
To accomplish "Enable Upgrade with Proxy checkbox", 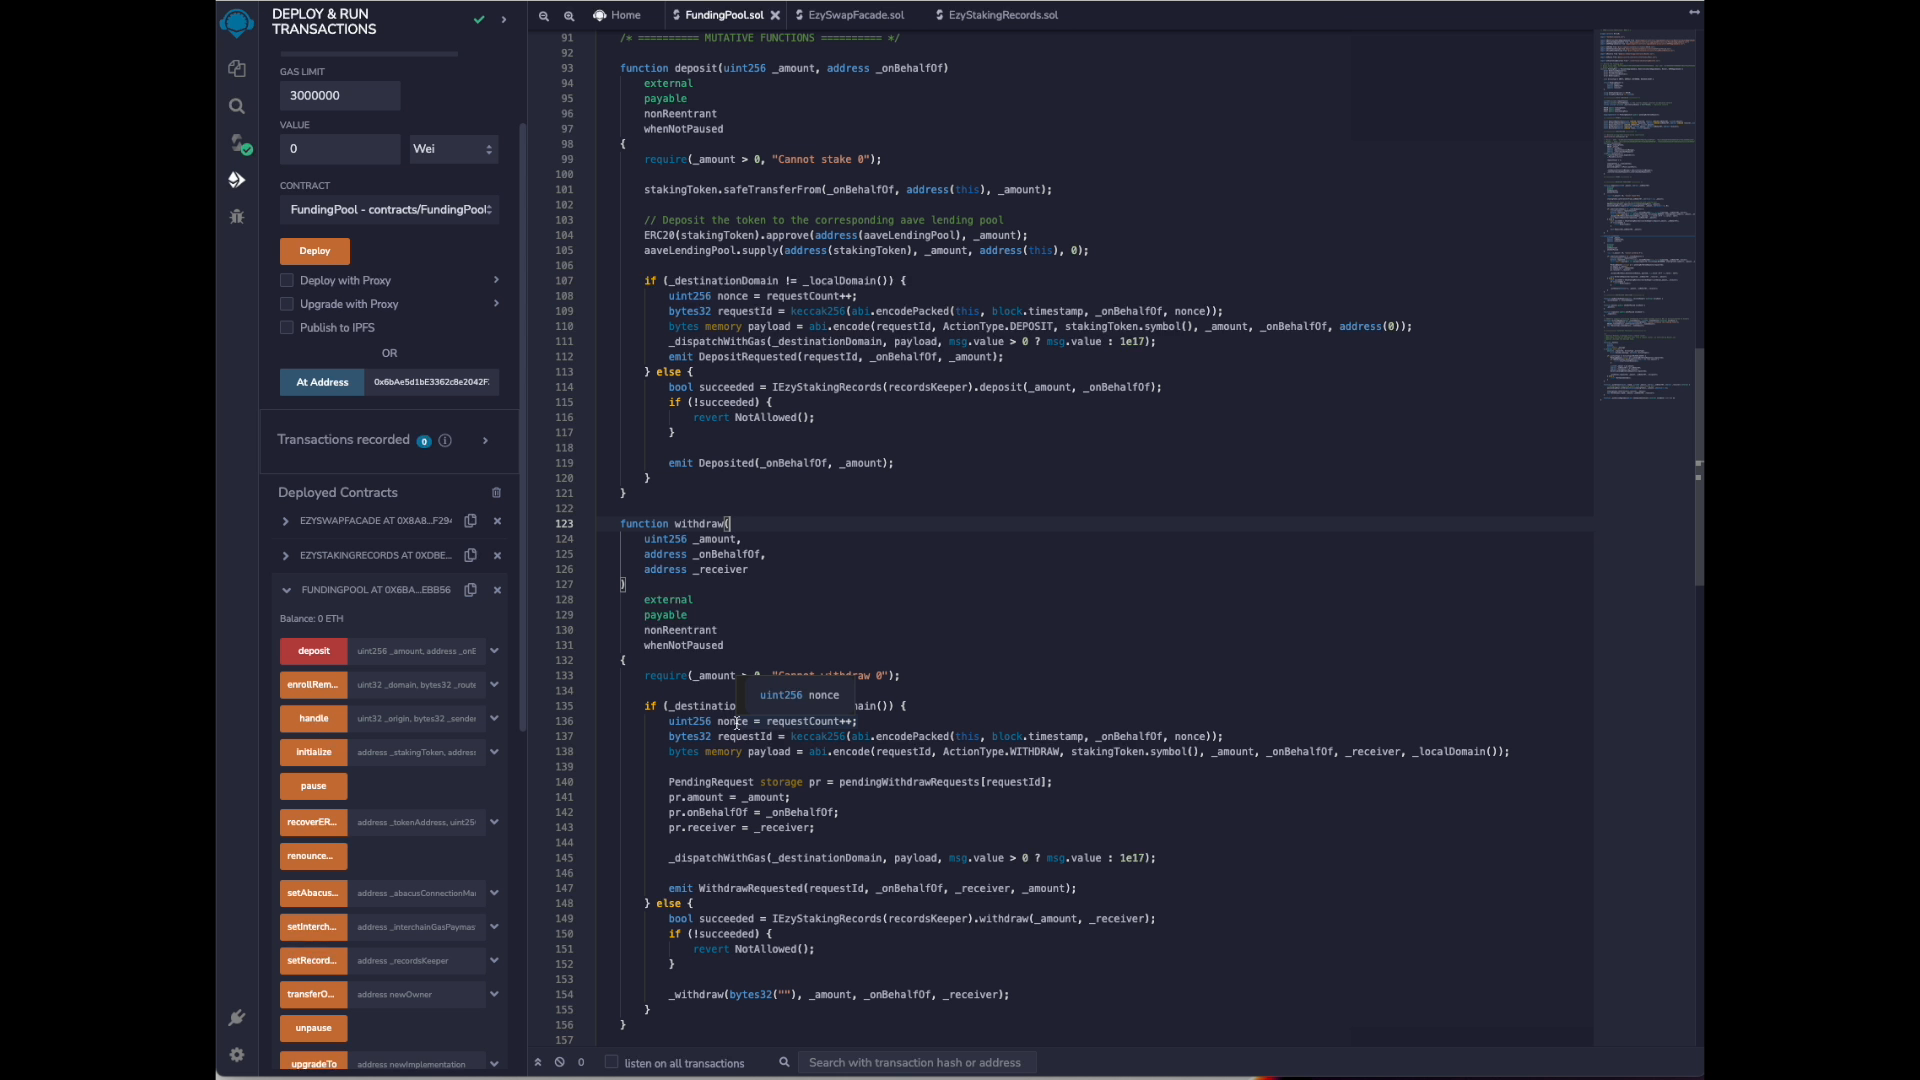I will coord(287,304).
